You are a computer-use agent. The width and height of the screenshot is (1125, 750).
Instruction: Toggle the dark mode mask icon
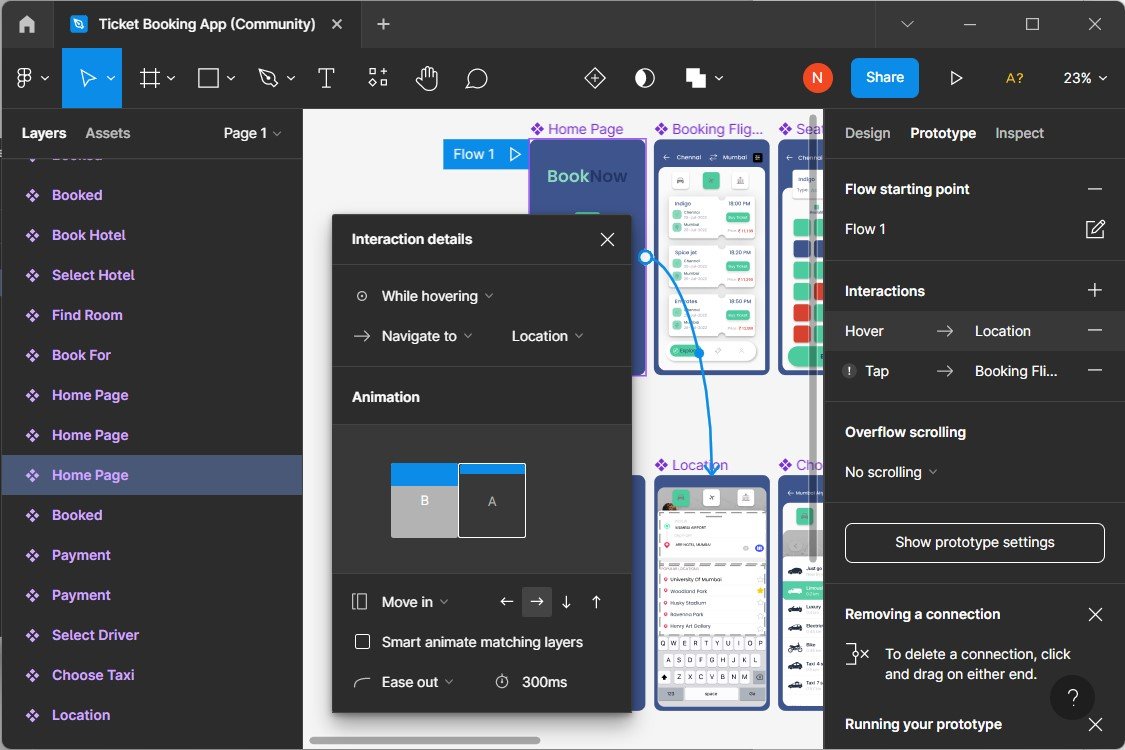click(x=645, y=78)
